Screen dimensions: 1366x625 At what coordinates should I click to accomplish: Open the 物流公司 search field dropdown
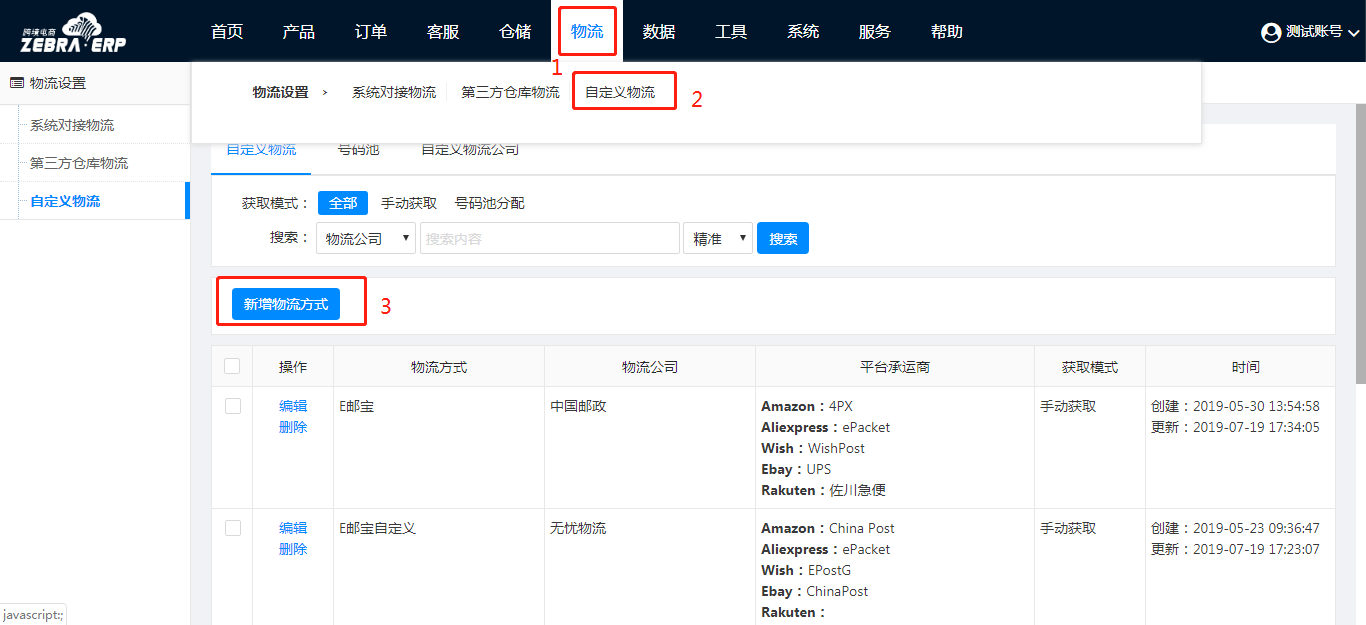click(x=366, y=239)
